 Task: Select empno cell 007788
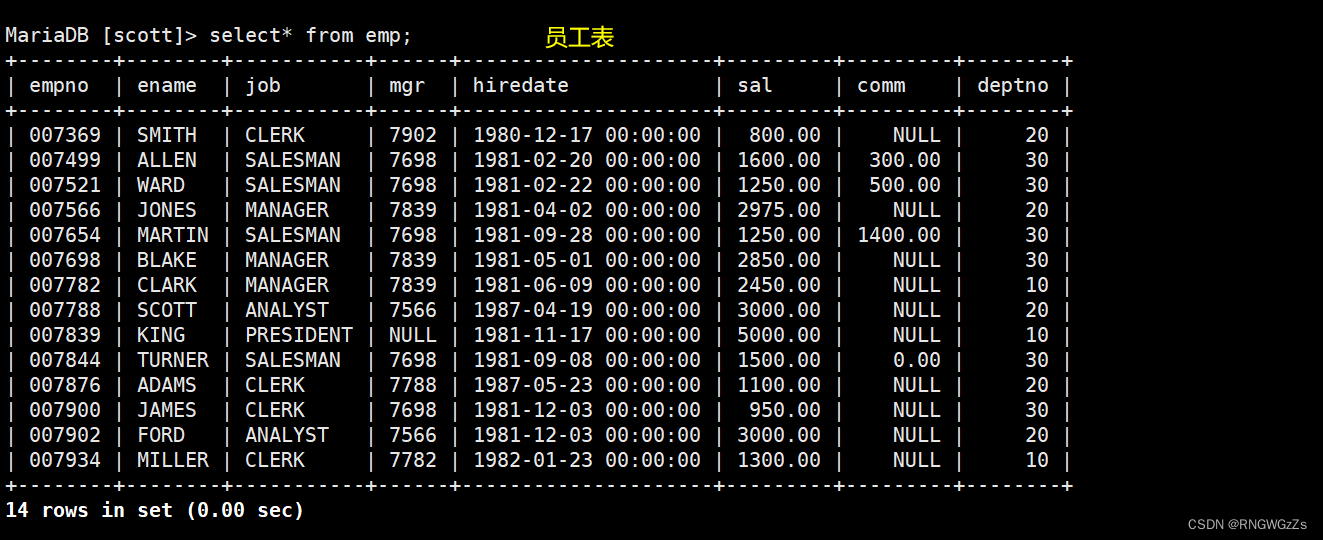coord(65,310)
